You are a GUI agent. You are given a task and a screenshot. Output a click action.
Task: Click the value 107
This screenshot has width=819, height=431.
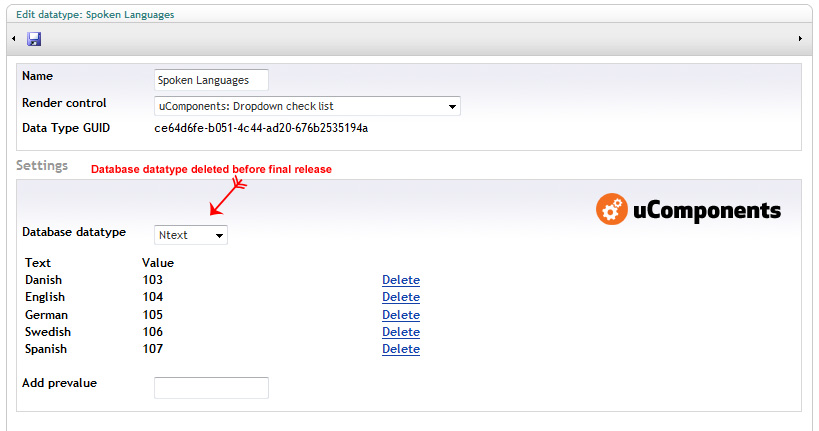153,349
